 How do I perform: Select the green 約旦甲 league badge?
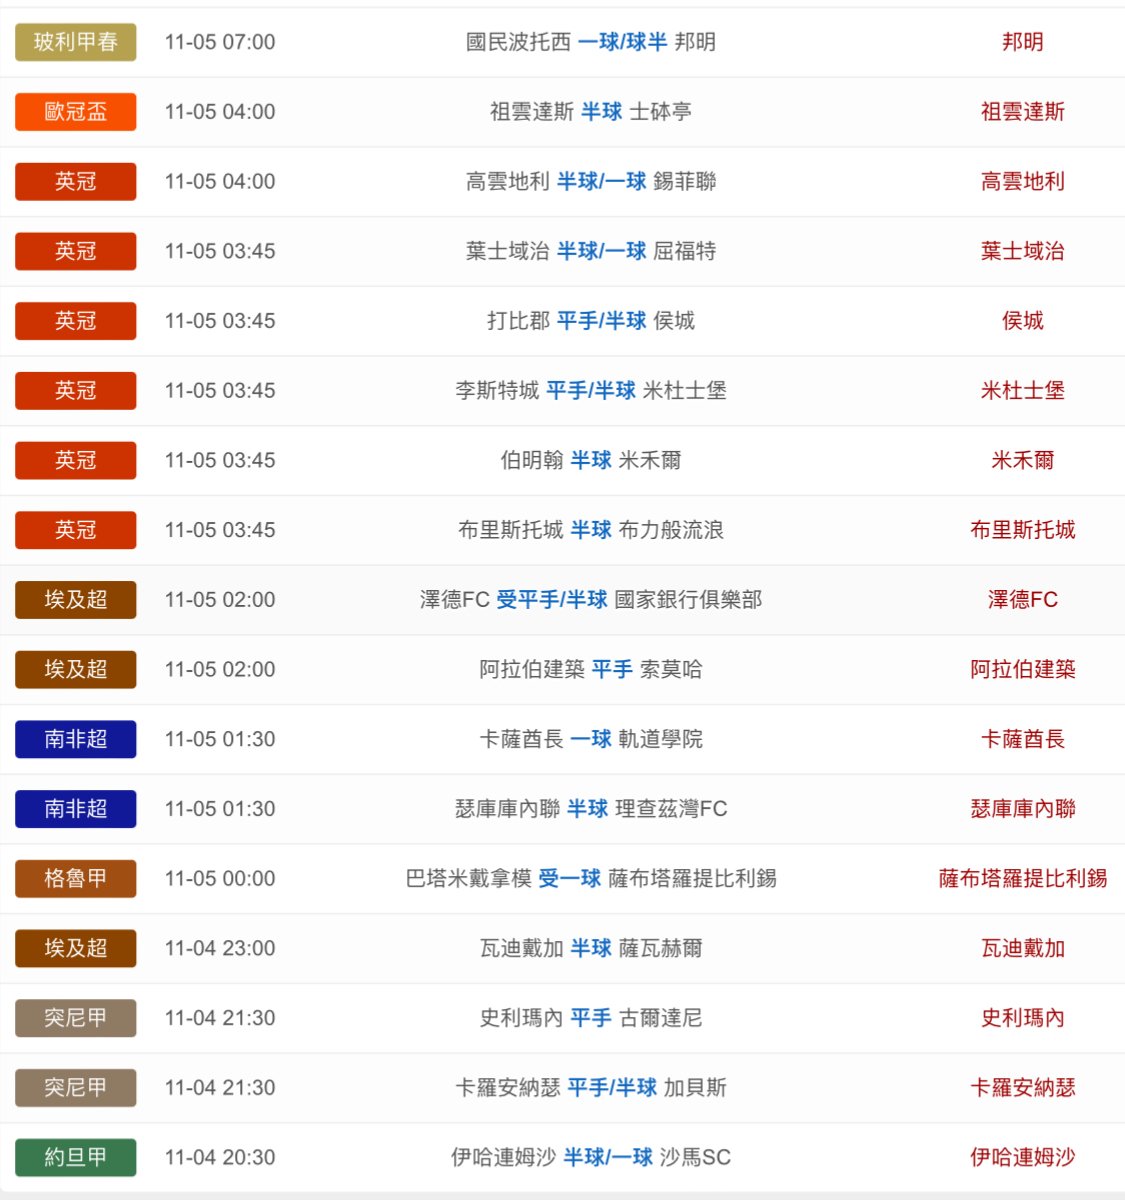(x=75, y=1158)
